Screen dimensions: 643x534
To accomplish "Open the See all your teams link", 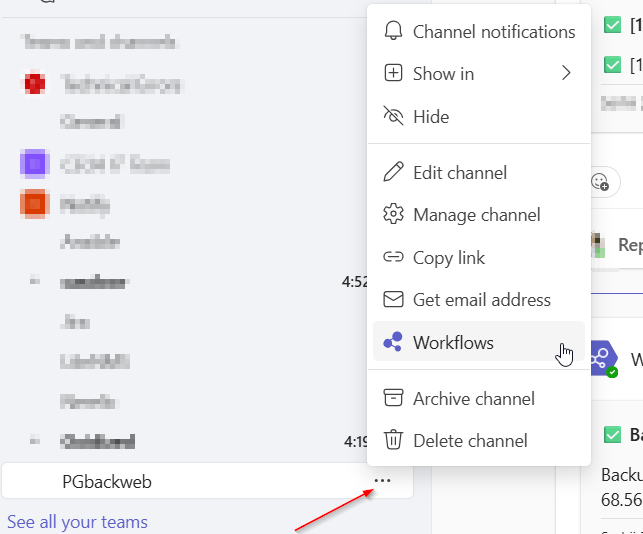I will [77, 522].
